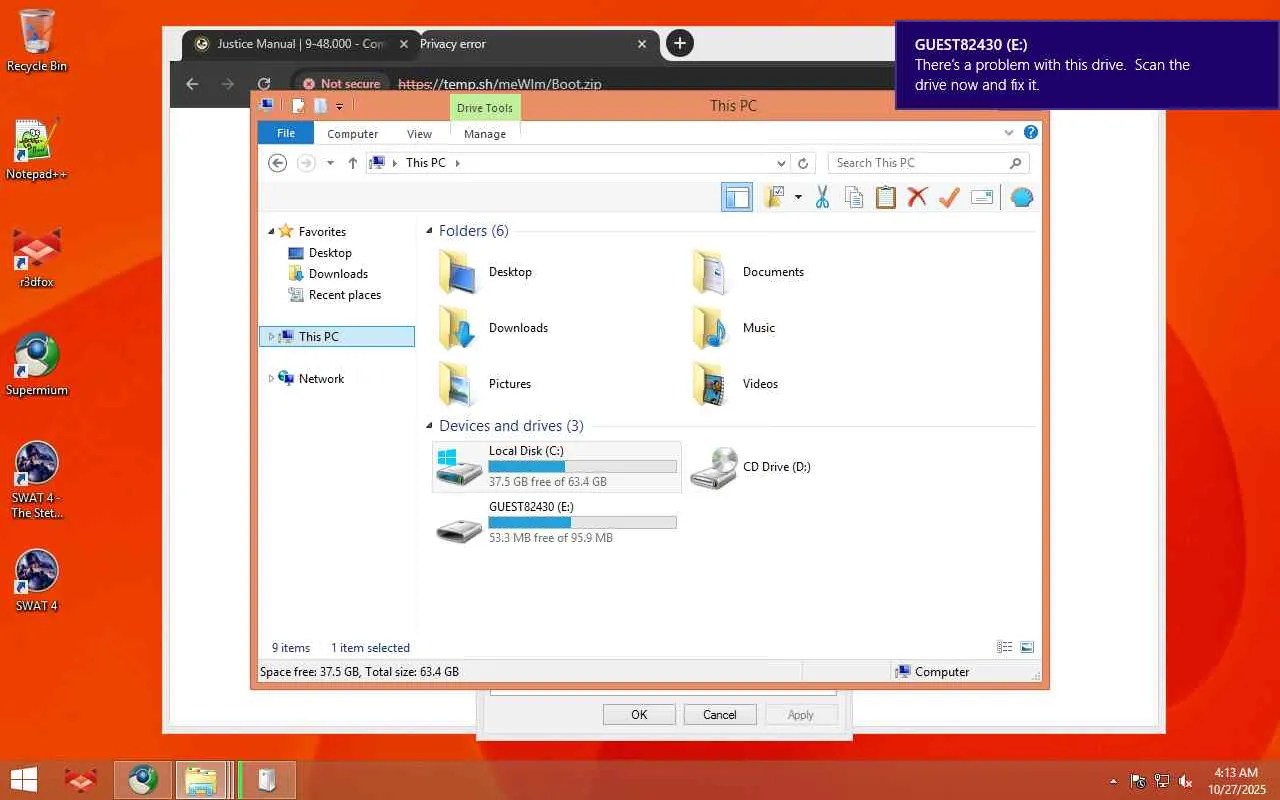Select Desktop under Favorites

click(x=330, y=253)
